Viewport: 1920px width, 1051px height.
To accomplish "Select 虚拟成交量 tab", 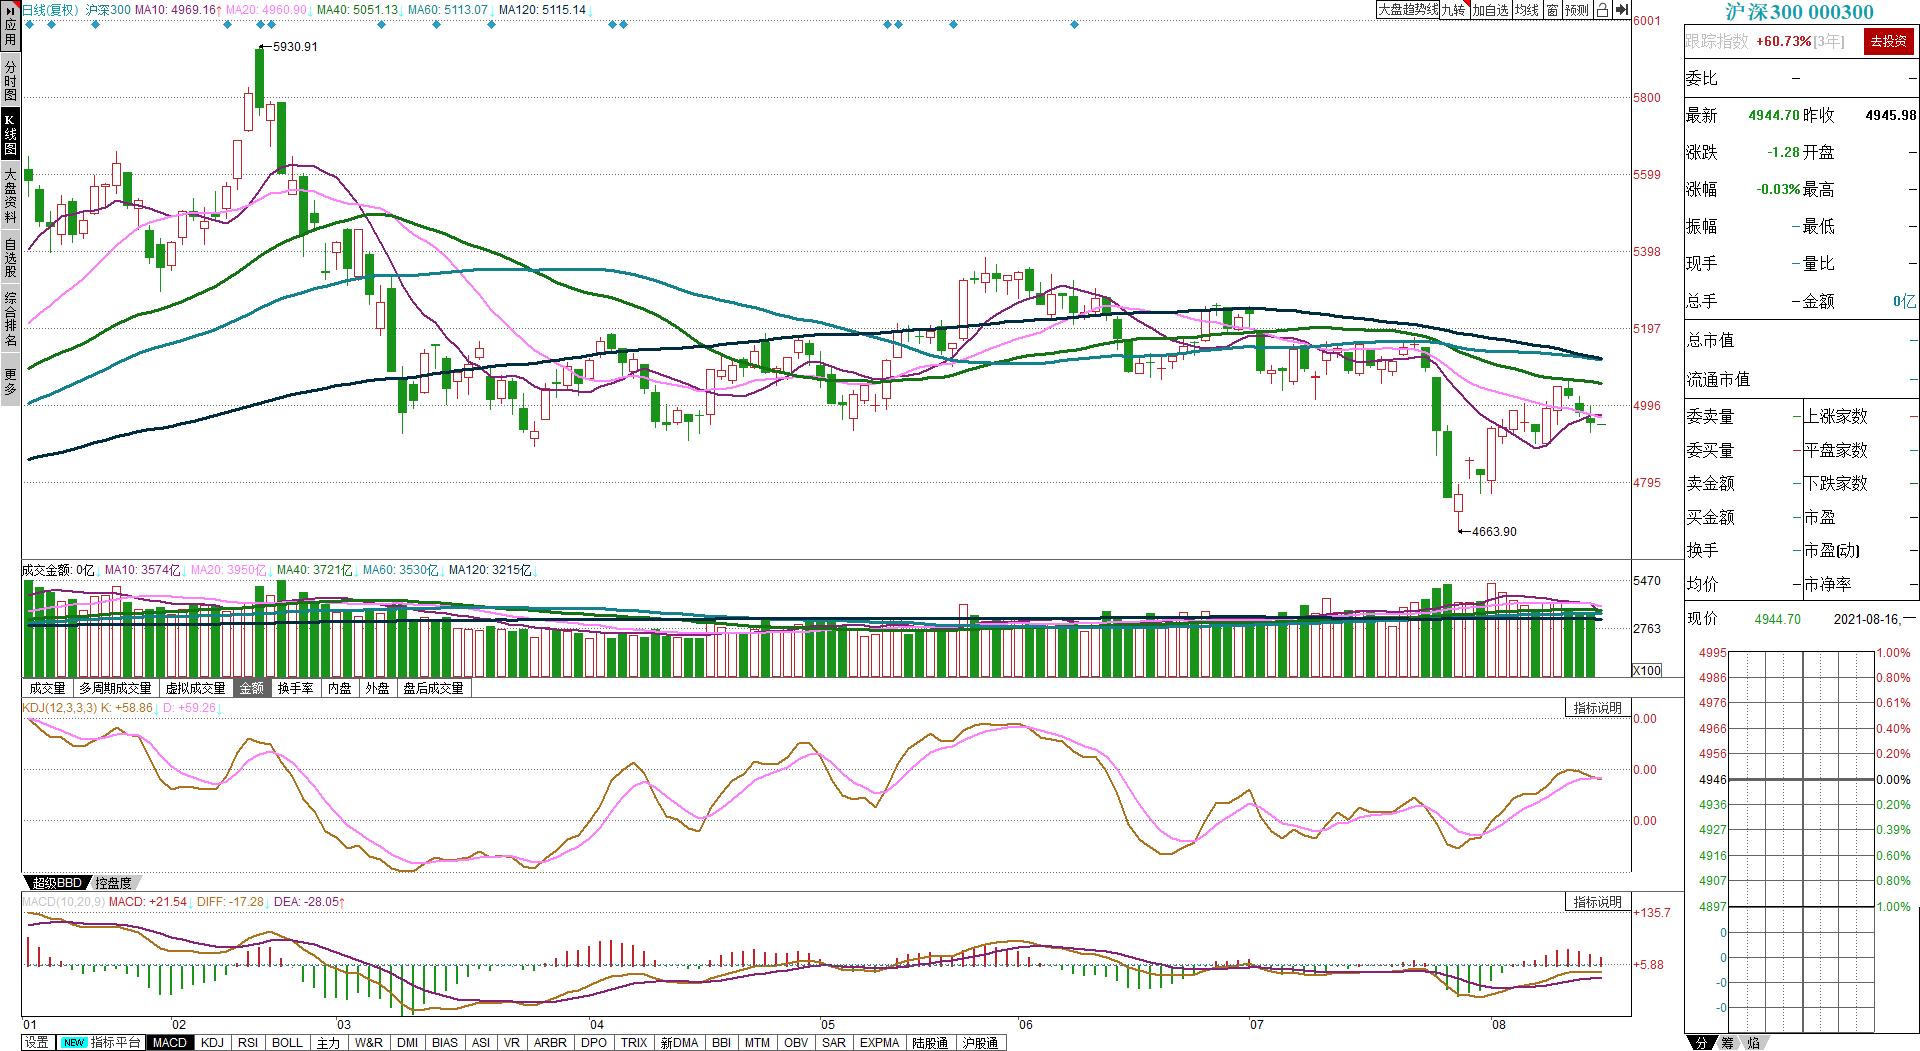I will 196,688.
